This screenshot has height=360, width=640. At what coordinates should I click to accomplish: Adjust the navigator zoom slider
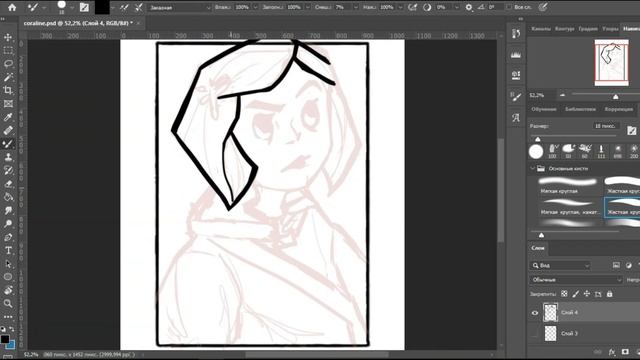click(616, 96)
